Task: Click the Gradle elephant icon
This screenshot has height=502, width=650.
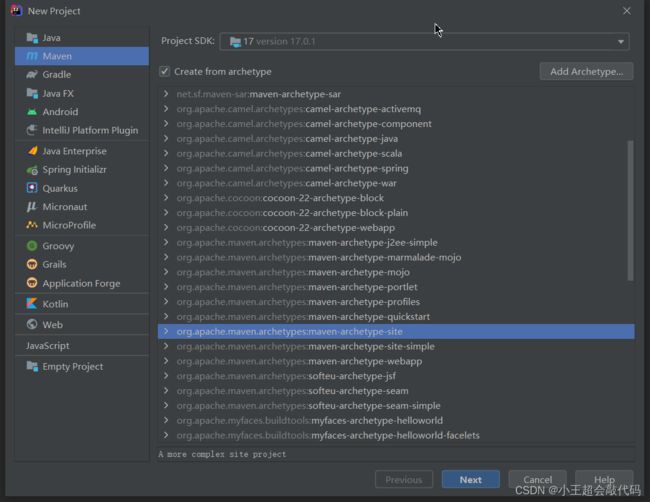Action: pos(32,75)
